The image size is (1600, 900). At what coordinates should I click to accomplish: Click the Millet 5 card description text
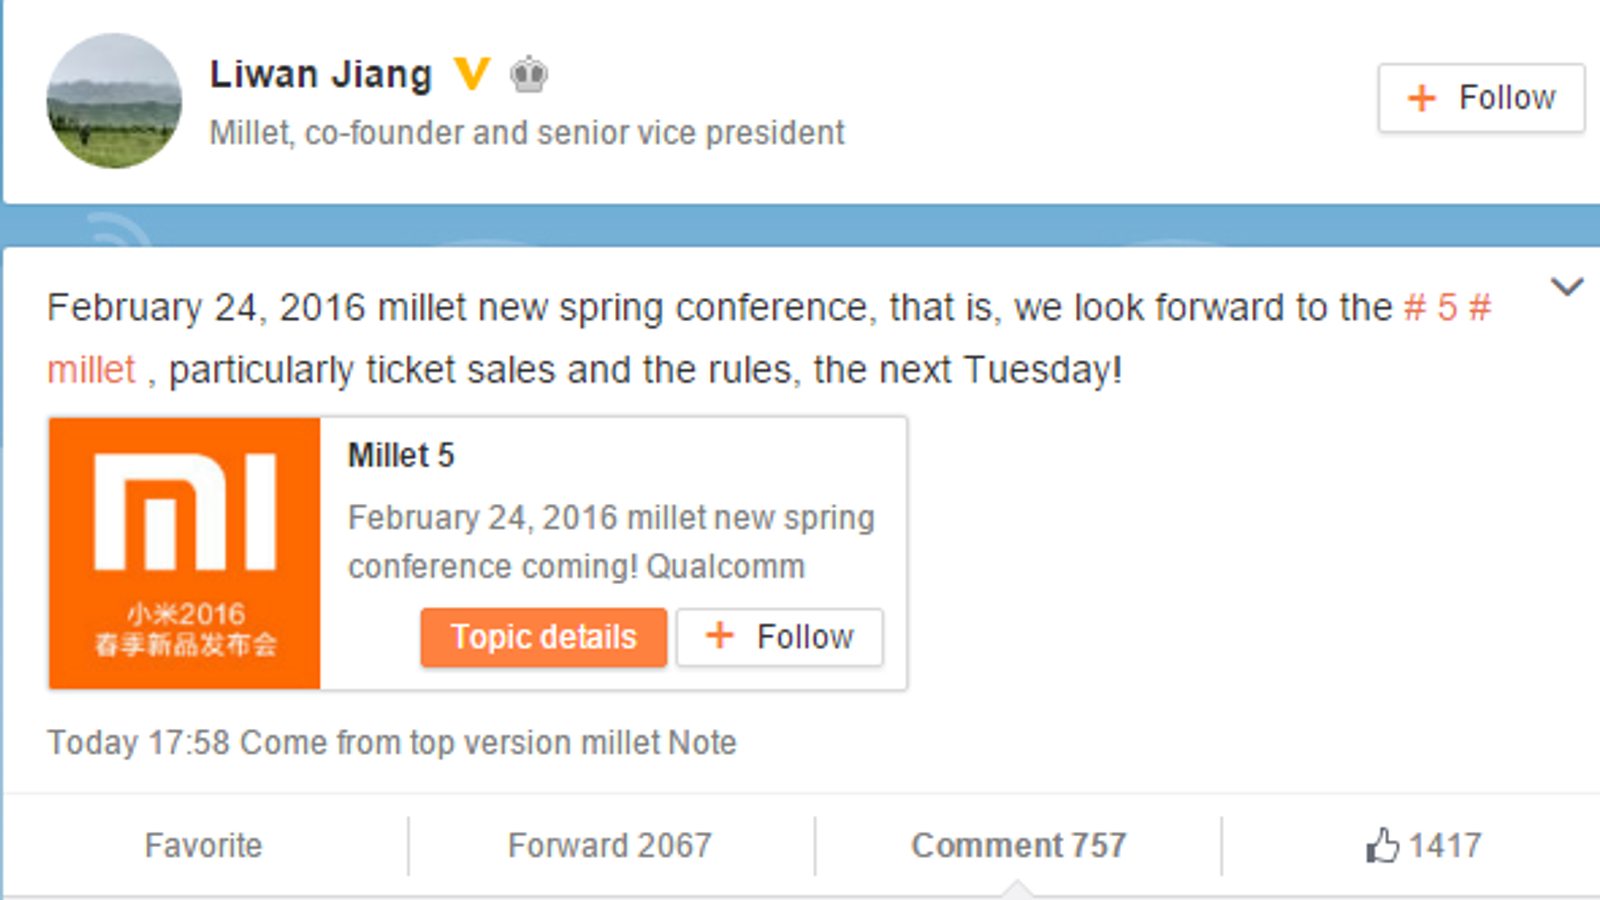tap(610, 542)
